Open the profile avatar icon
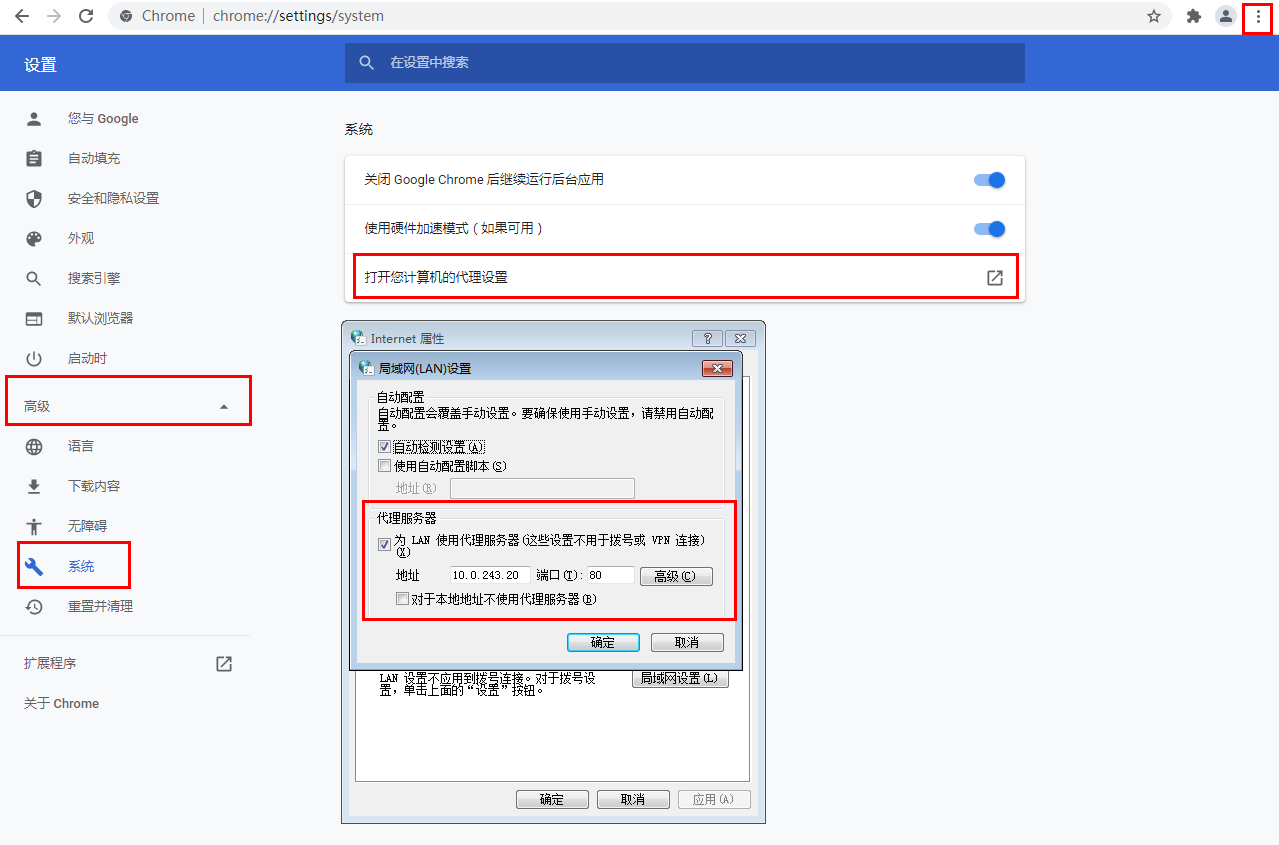Screen dimensions: 1279x845 pyautogui.click(x=1225, y=16)
